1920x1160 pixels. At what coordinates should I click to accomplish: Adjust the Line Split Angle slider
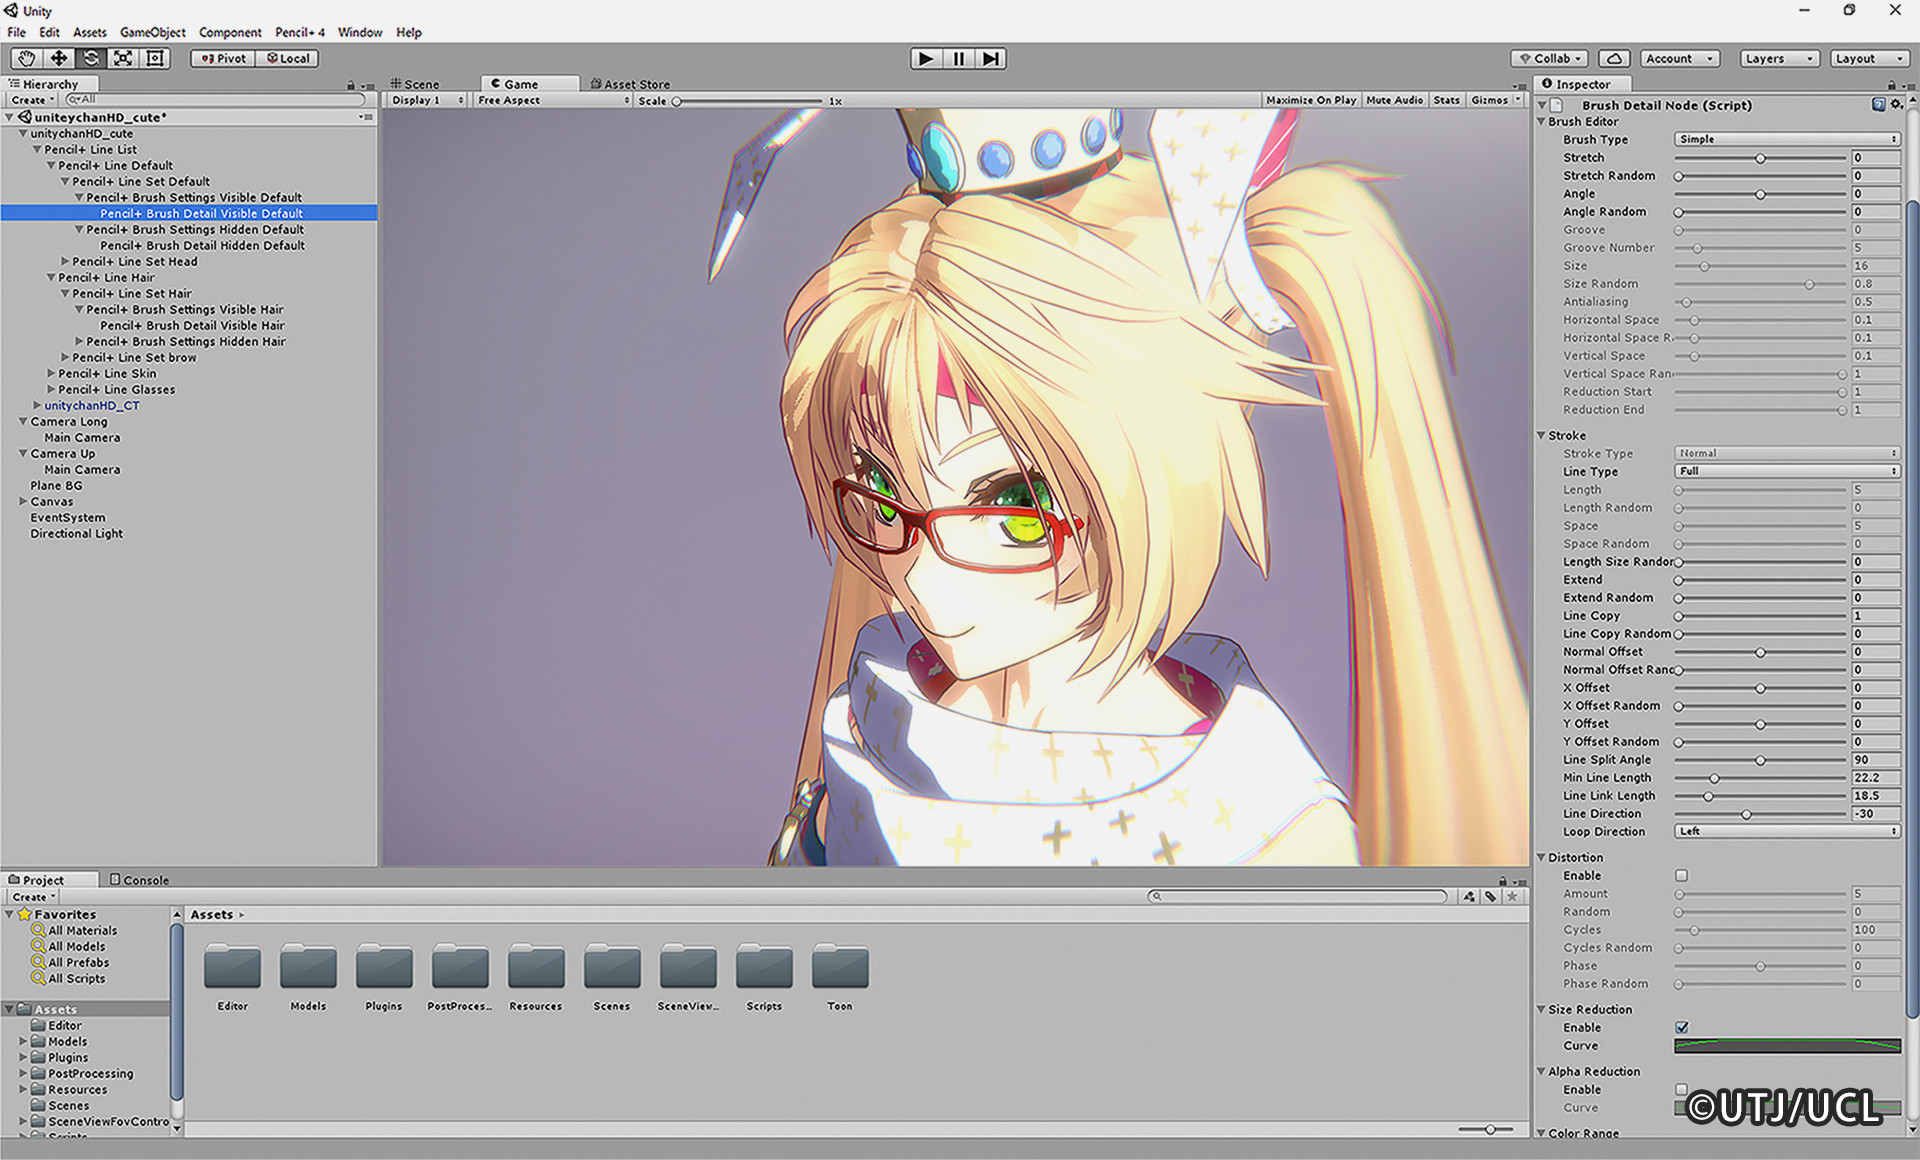coord(1760,760)
